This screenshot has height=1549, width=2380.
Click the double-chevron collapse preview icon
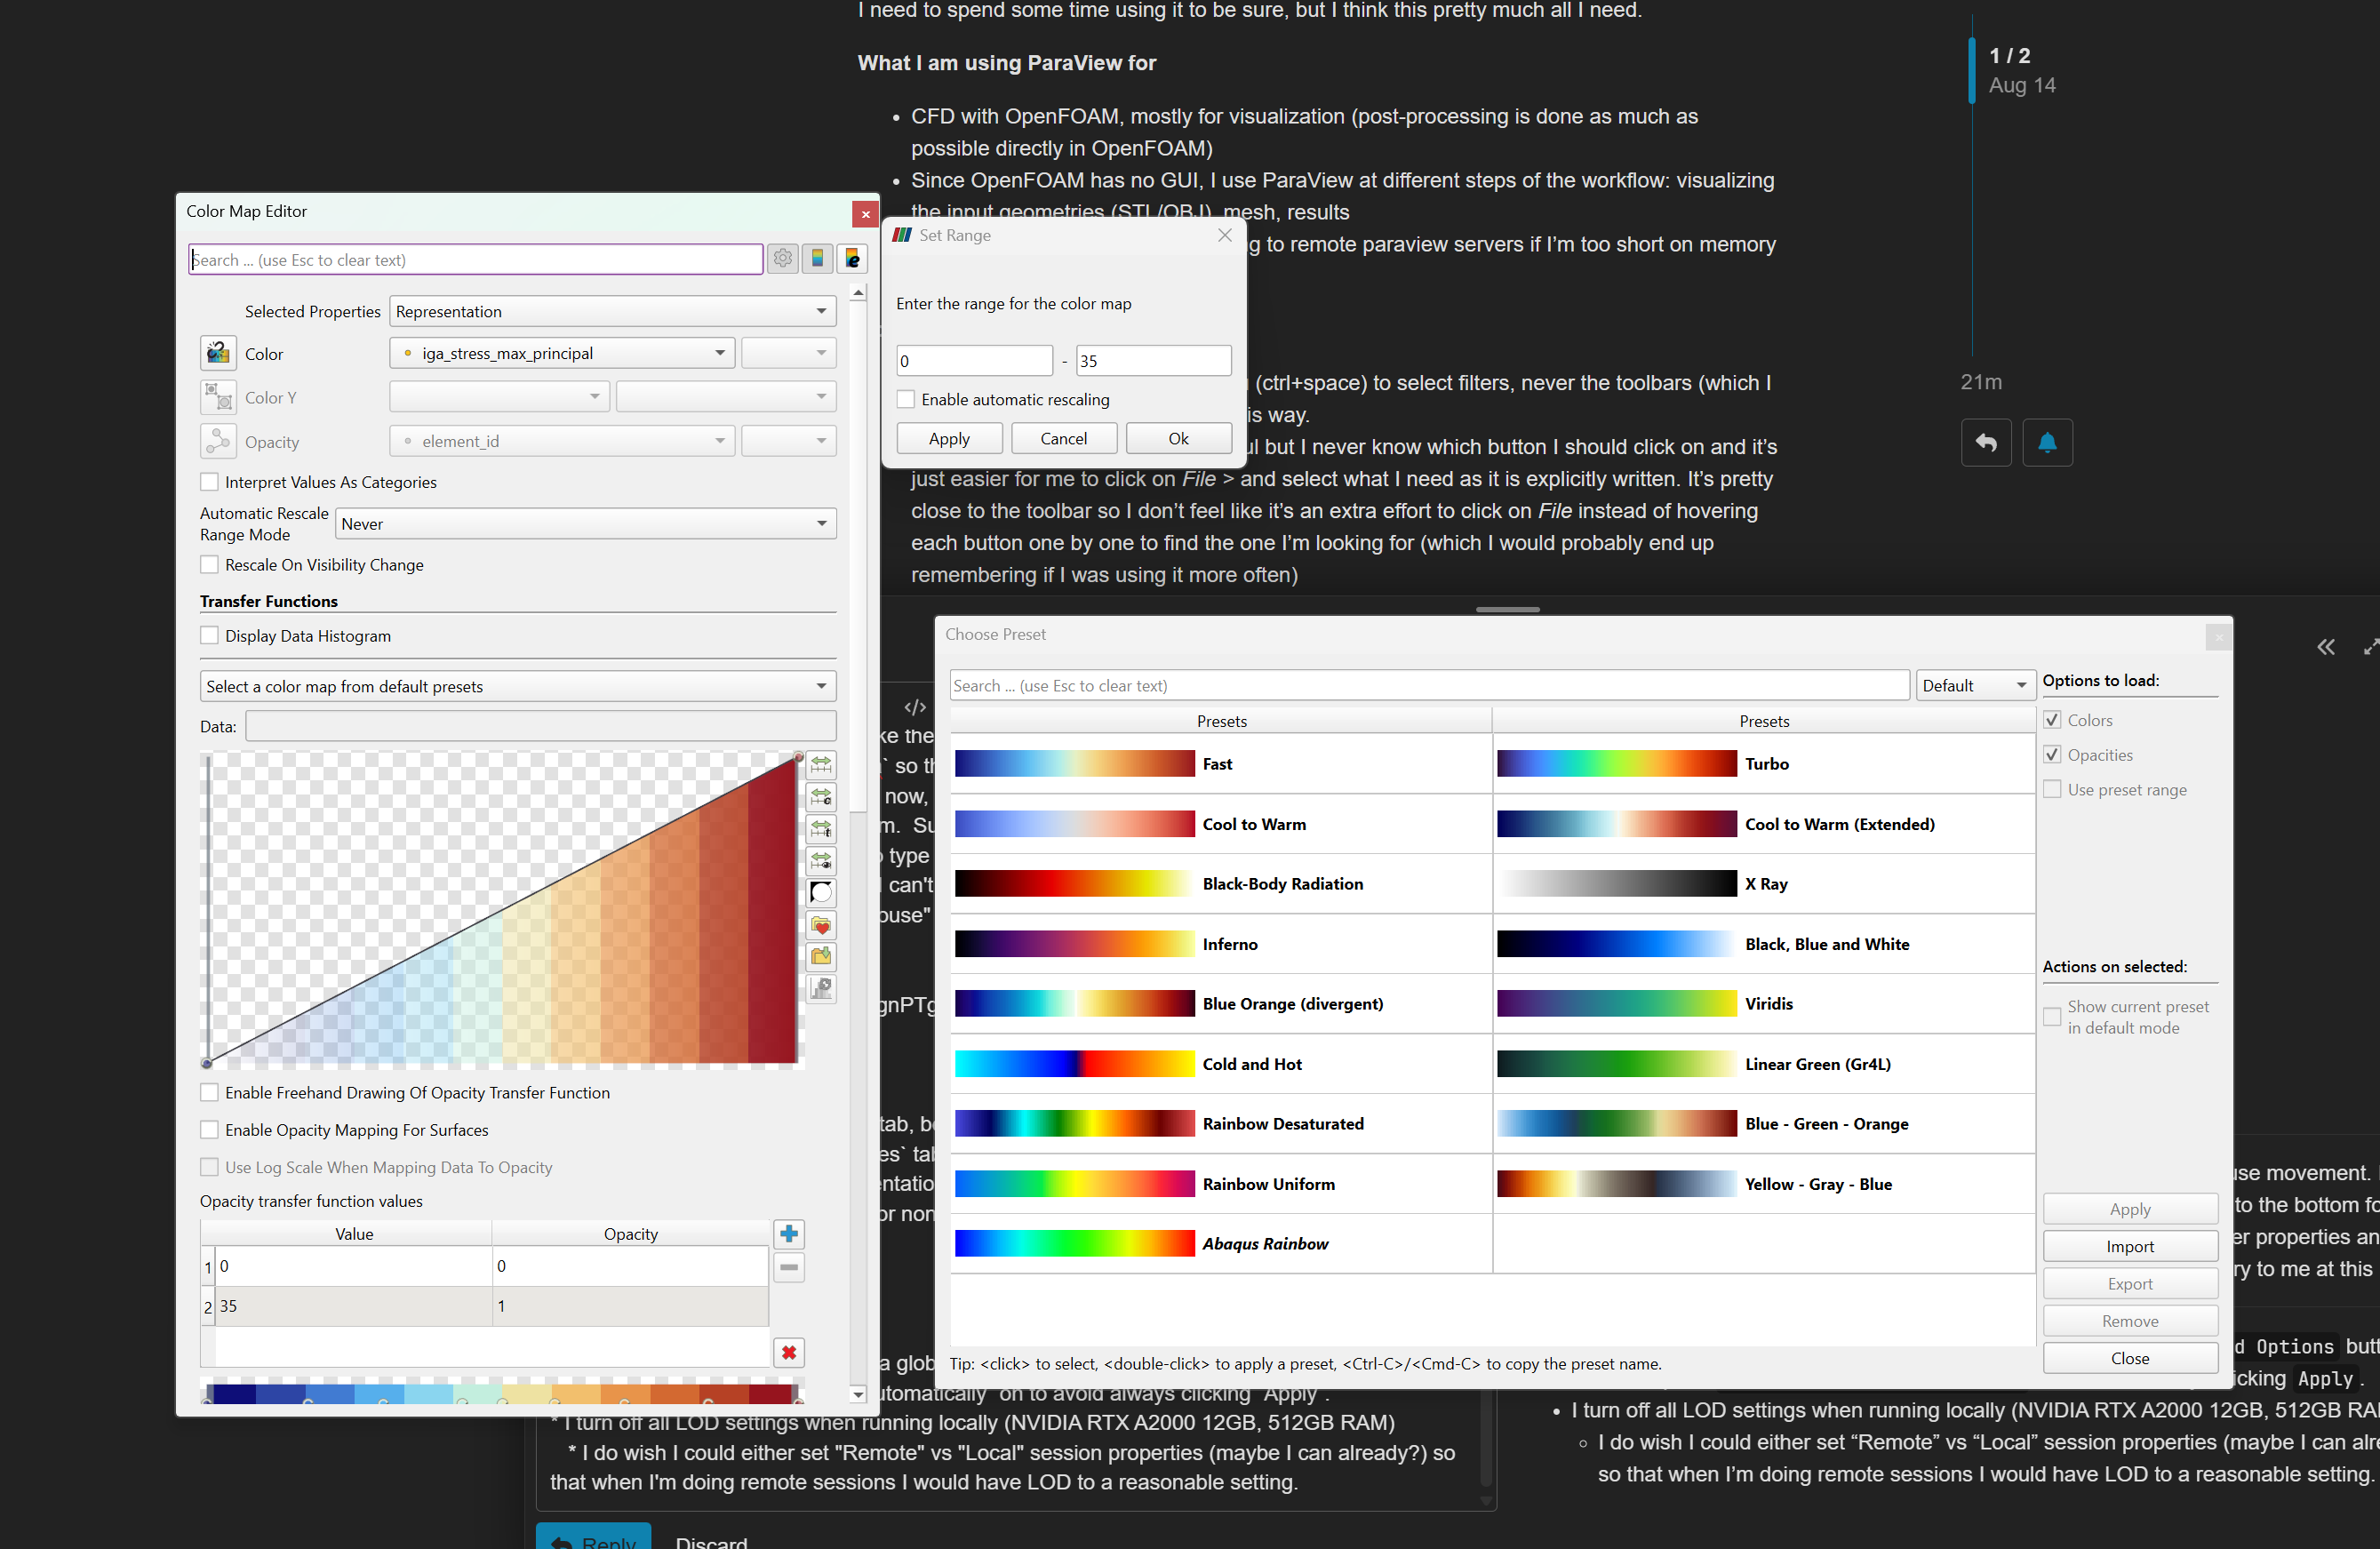pos(2326,647)
